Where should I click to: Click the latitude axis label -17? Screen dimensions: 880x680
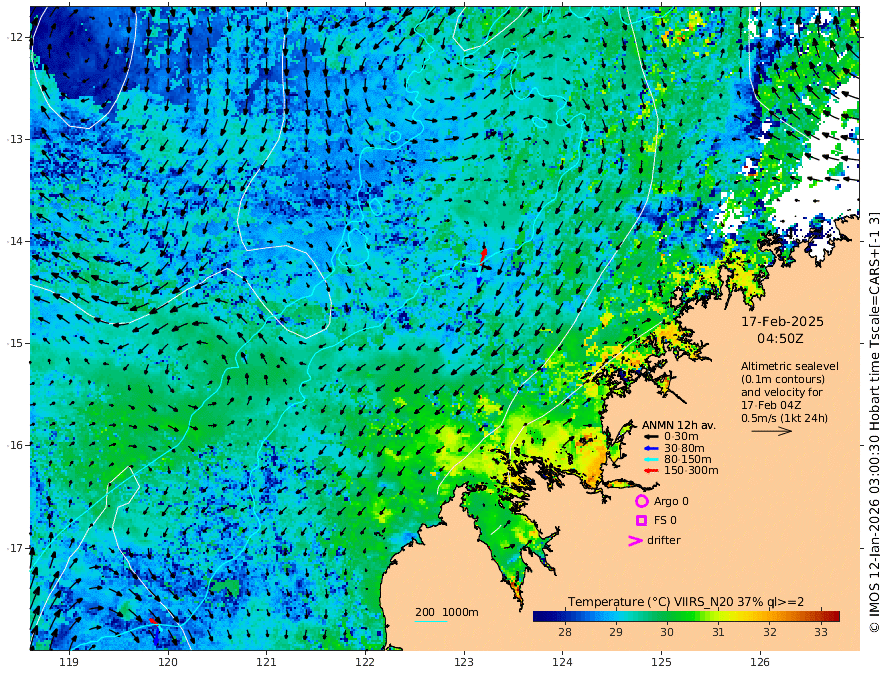16,548
